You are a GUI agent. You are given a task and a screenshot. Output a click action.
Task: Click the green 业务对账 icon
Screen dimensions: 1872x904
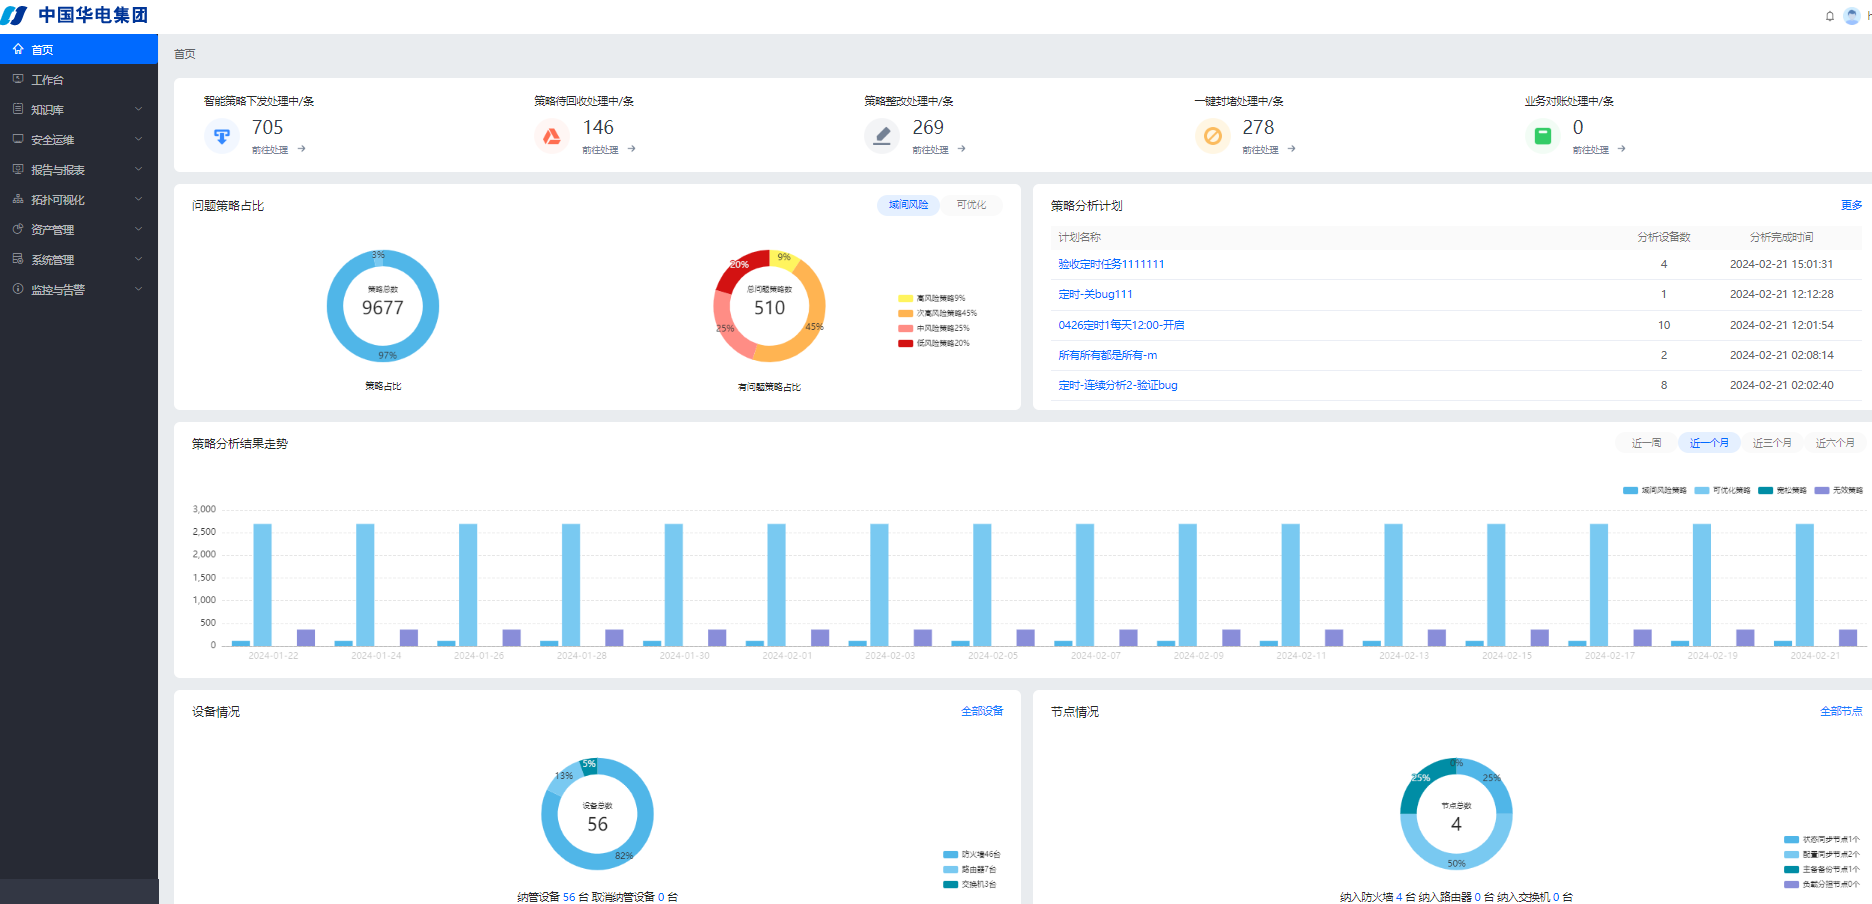pyautogui.click(x=1542, y=135)
